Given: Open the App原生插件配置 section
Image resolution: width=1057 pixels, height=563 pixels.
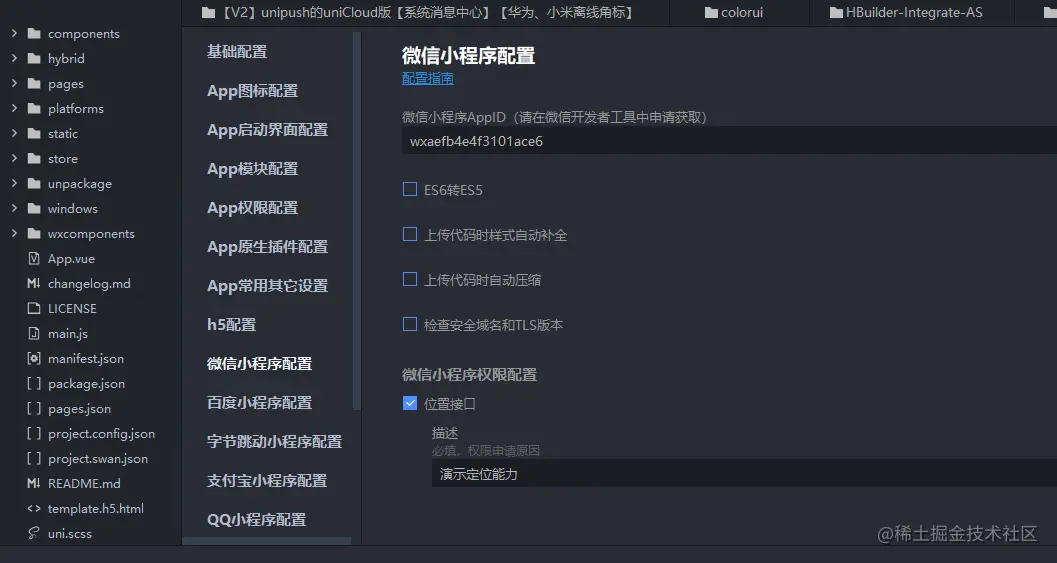Looking at the screenshot, I should click(267, 247).
